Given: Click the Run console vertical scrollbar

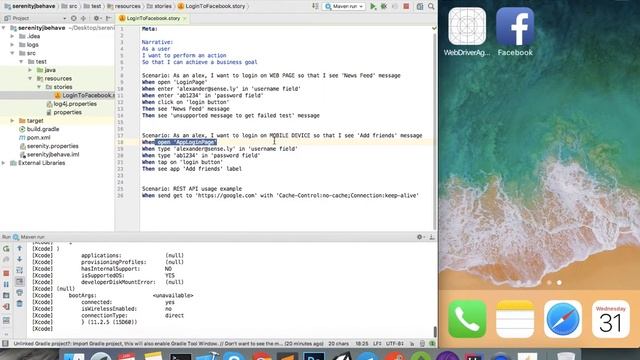Looking at the screenshot, I should tap(435, 331).
